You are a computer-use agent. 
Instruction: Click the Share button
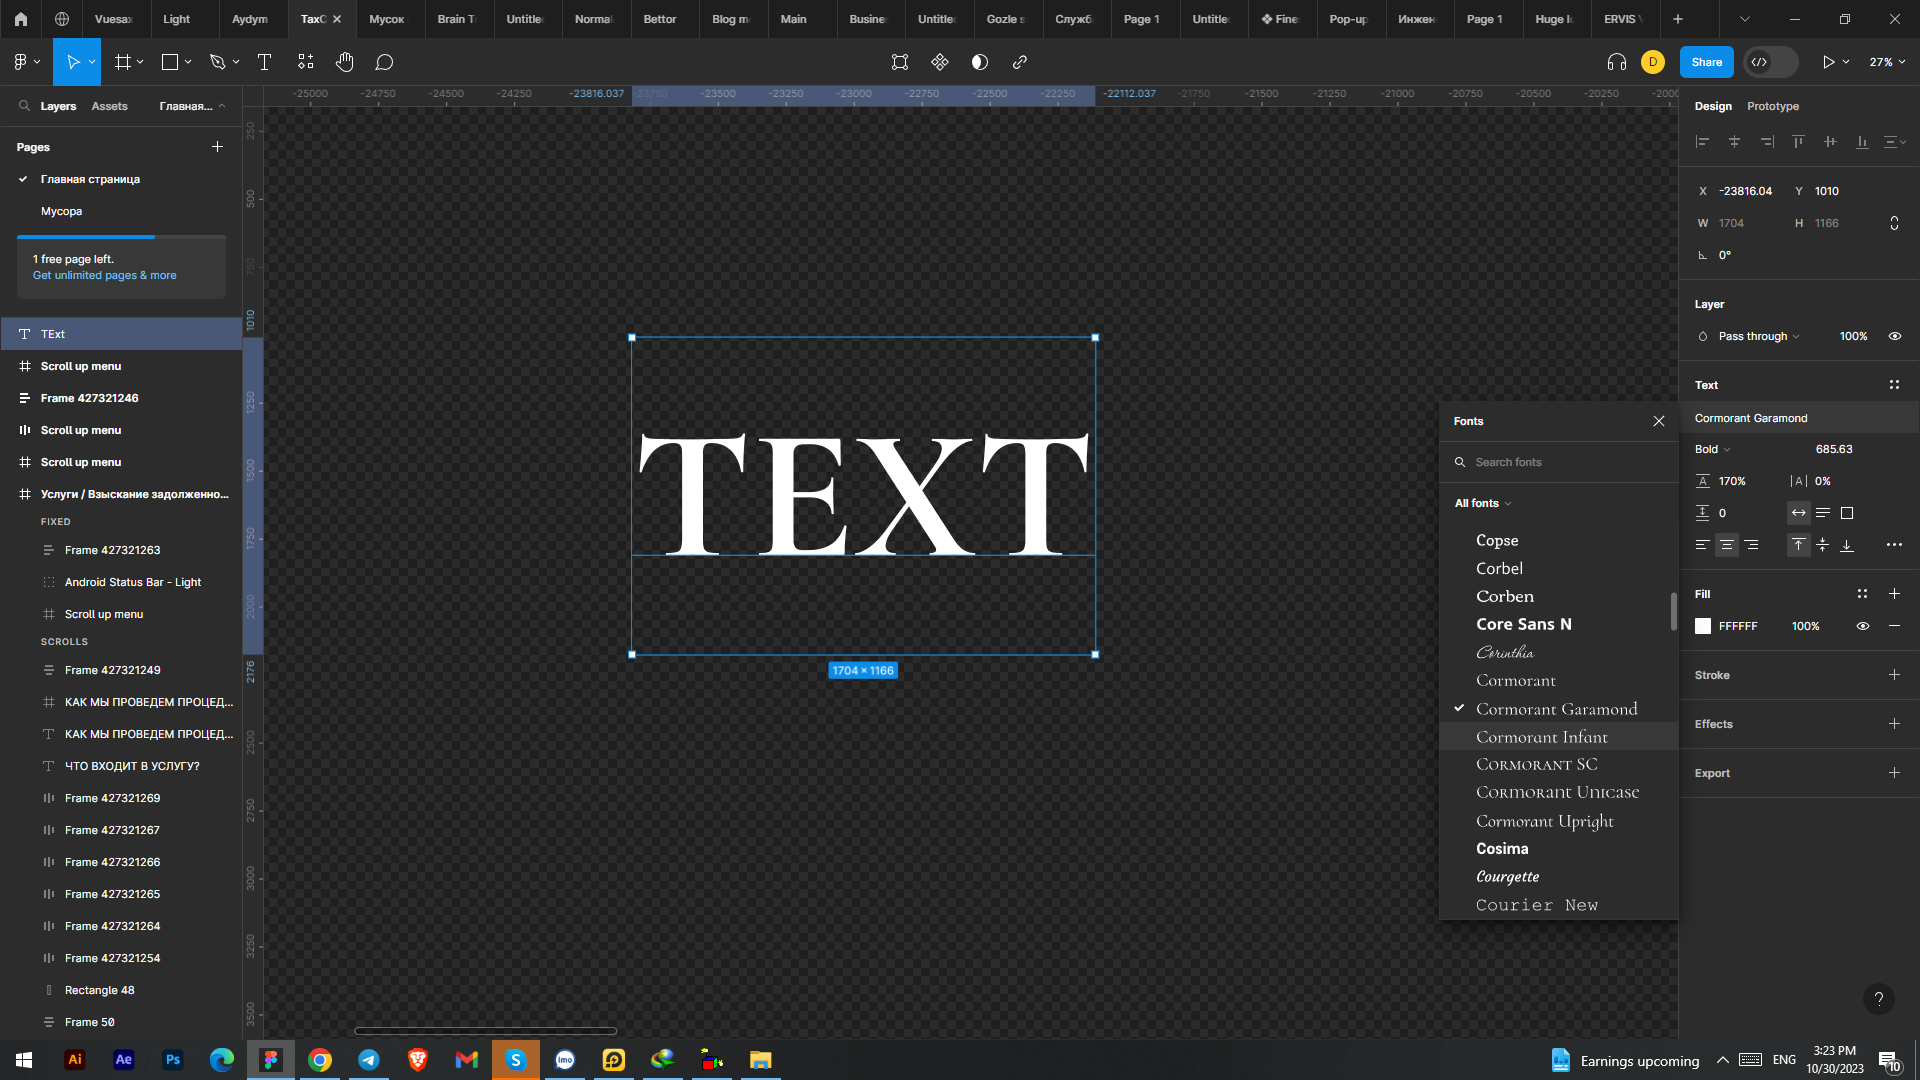(x=1707, y=62)
